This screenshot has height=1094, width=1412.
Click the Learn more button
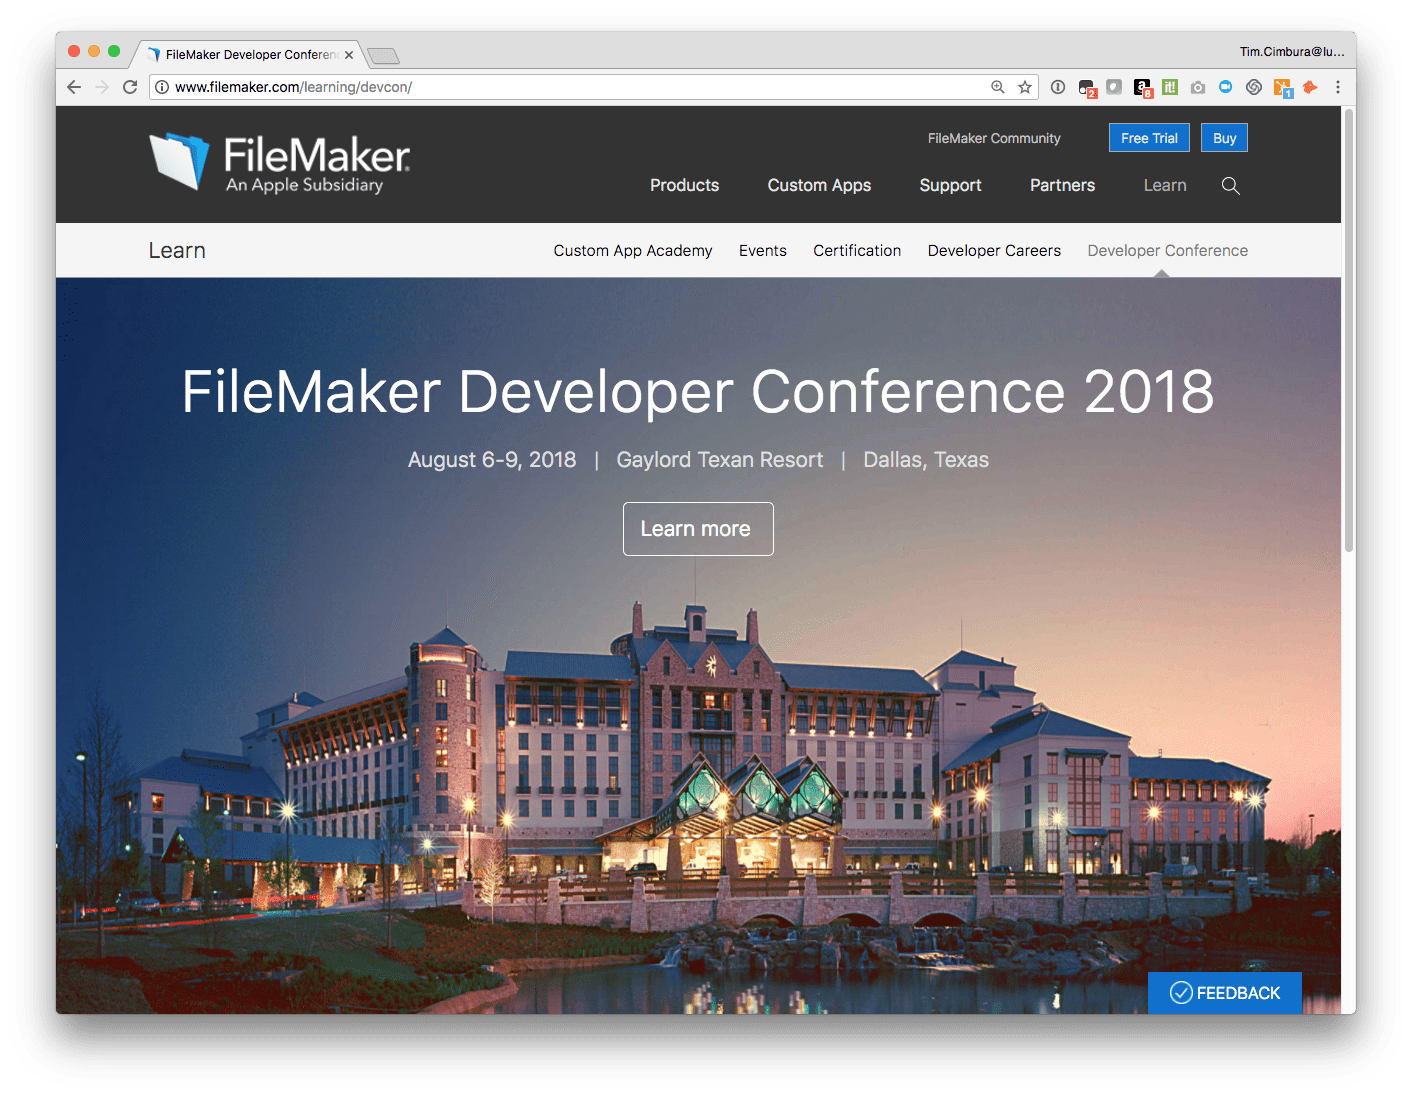(x=698, y=529)
